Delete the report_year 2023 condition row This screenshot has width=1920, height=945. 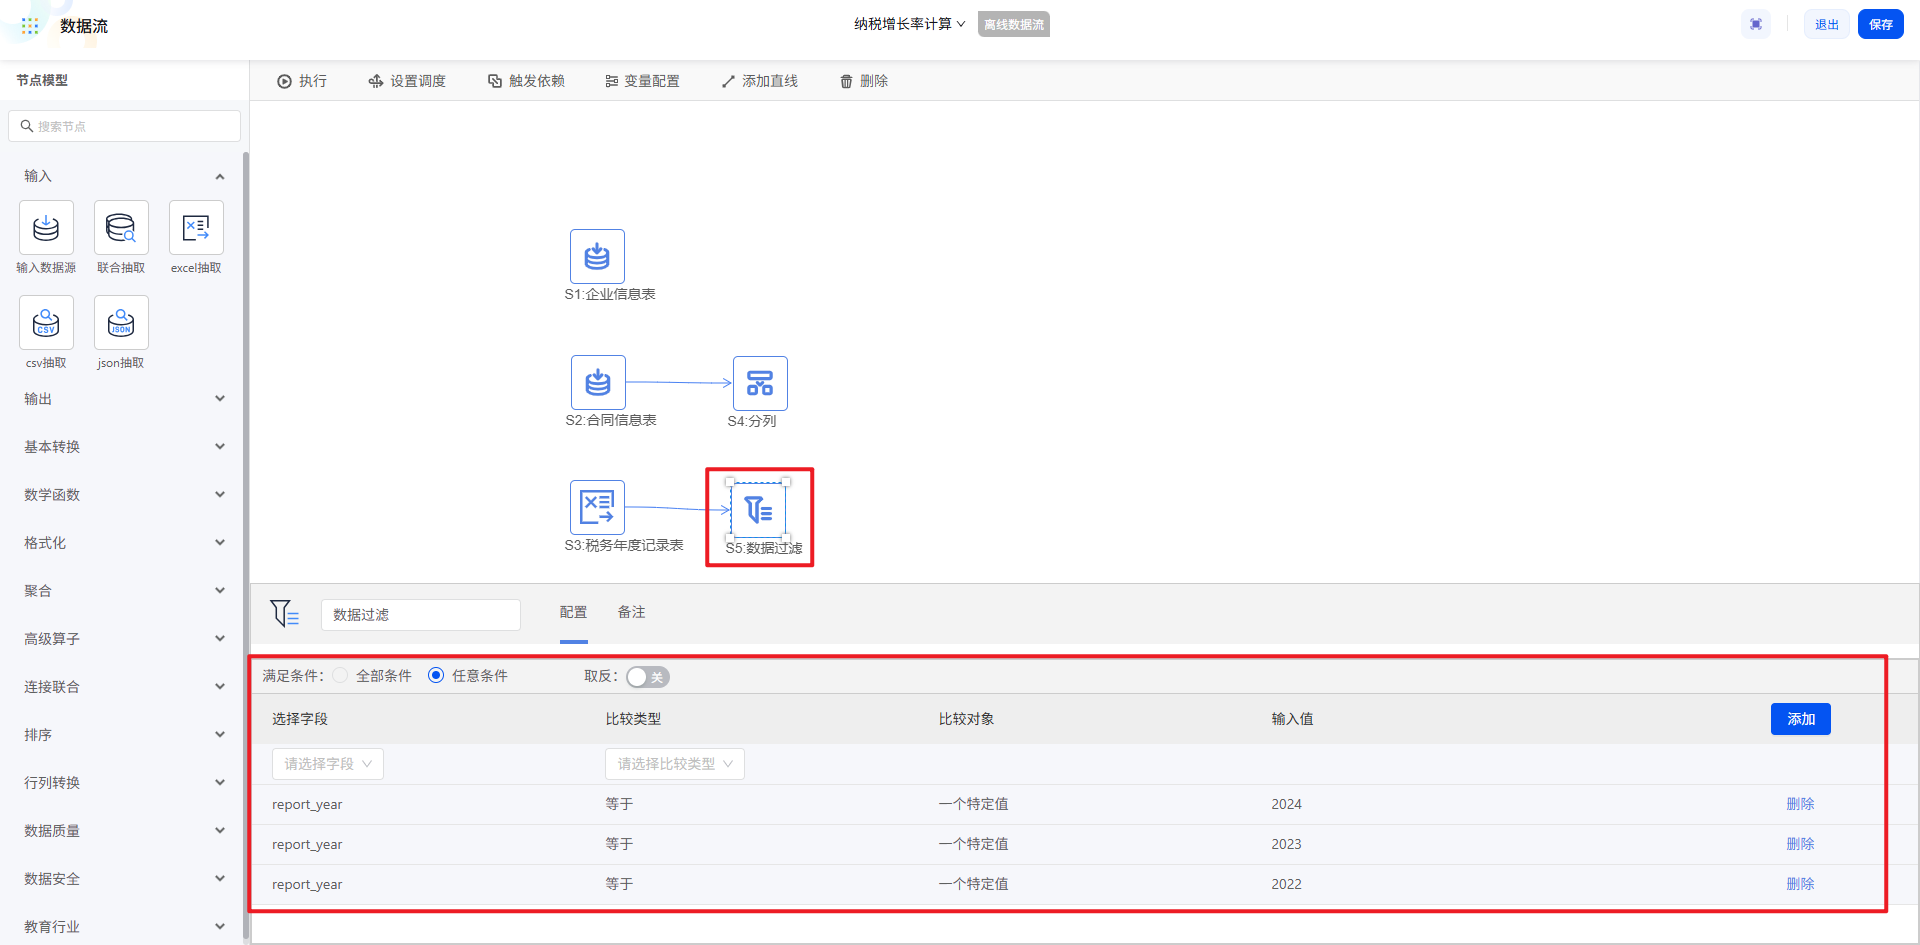click(1800, 844)
